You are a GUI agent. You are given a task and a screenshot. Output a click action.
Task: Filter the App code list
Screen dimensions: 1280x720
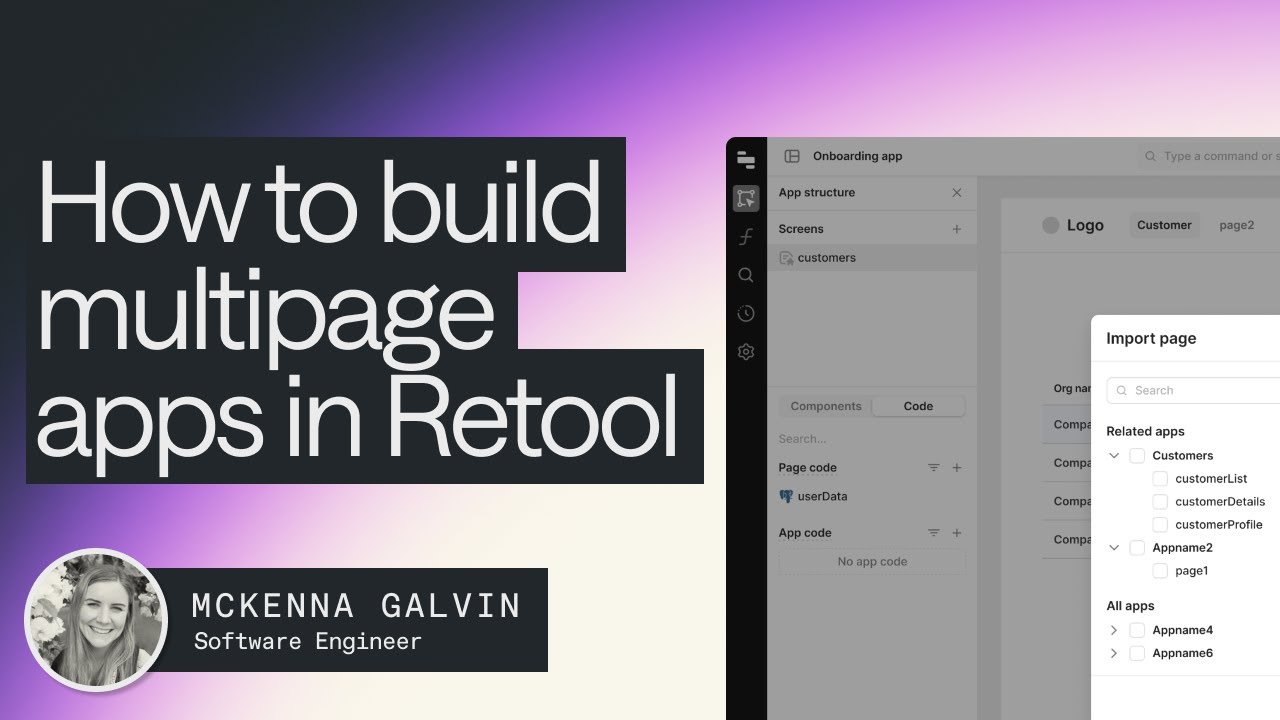click(x=934, y=533)
